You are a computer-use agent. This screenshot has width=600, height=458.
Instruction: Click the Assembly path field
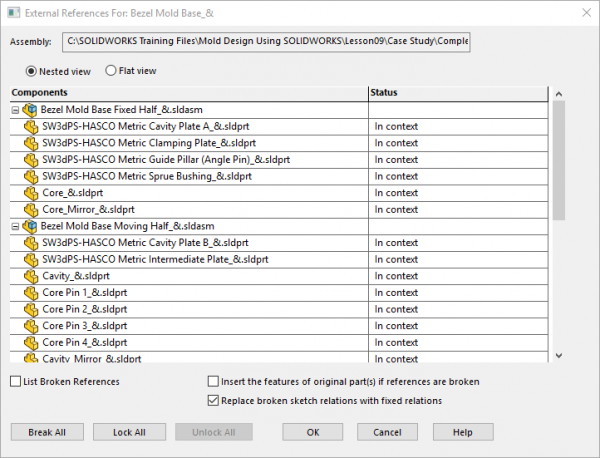[x=266, y=42]
